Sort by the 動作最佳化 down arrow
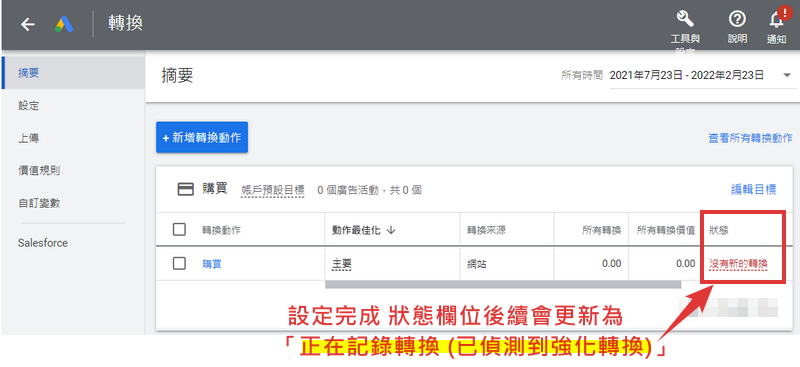Image resolution: width=800 pixels, height=367 pixels. (391, 230)
